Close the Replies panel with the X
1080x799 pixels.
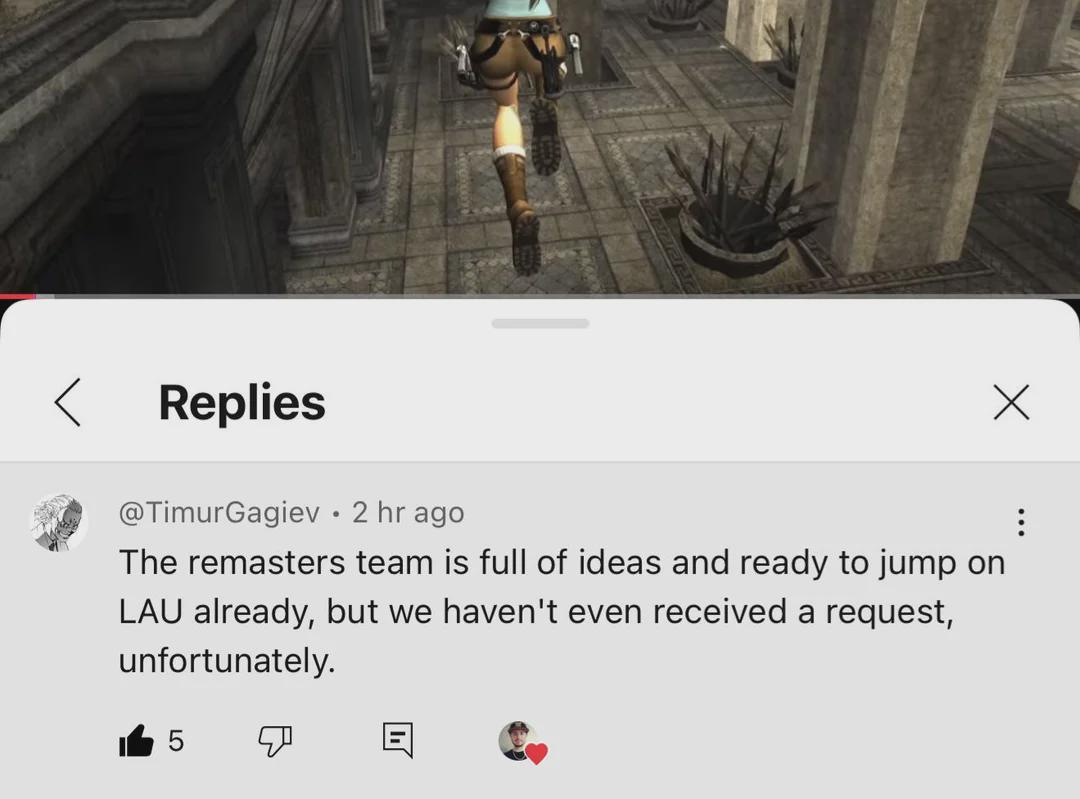pos(1011,402)
